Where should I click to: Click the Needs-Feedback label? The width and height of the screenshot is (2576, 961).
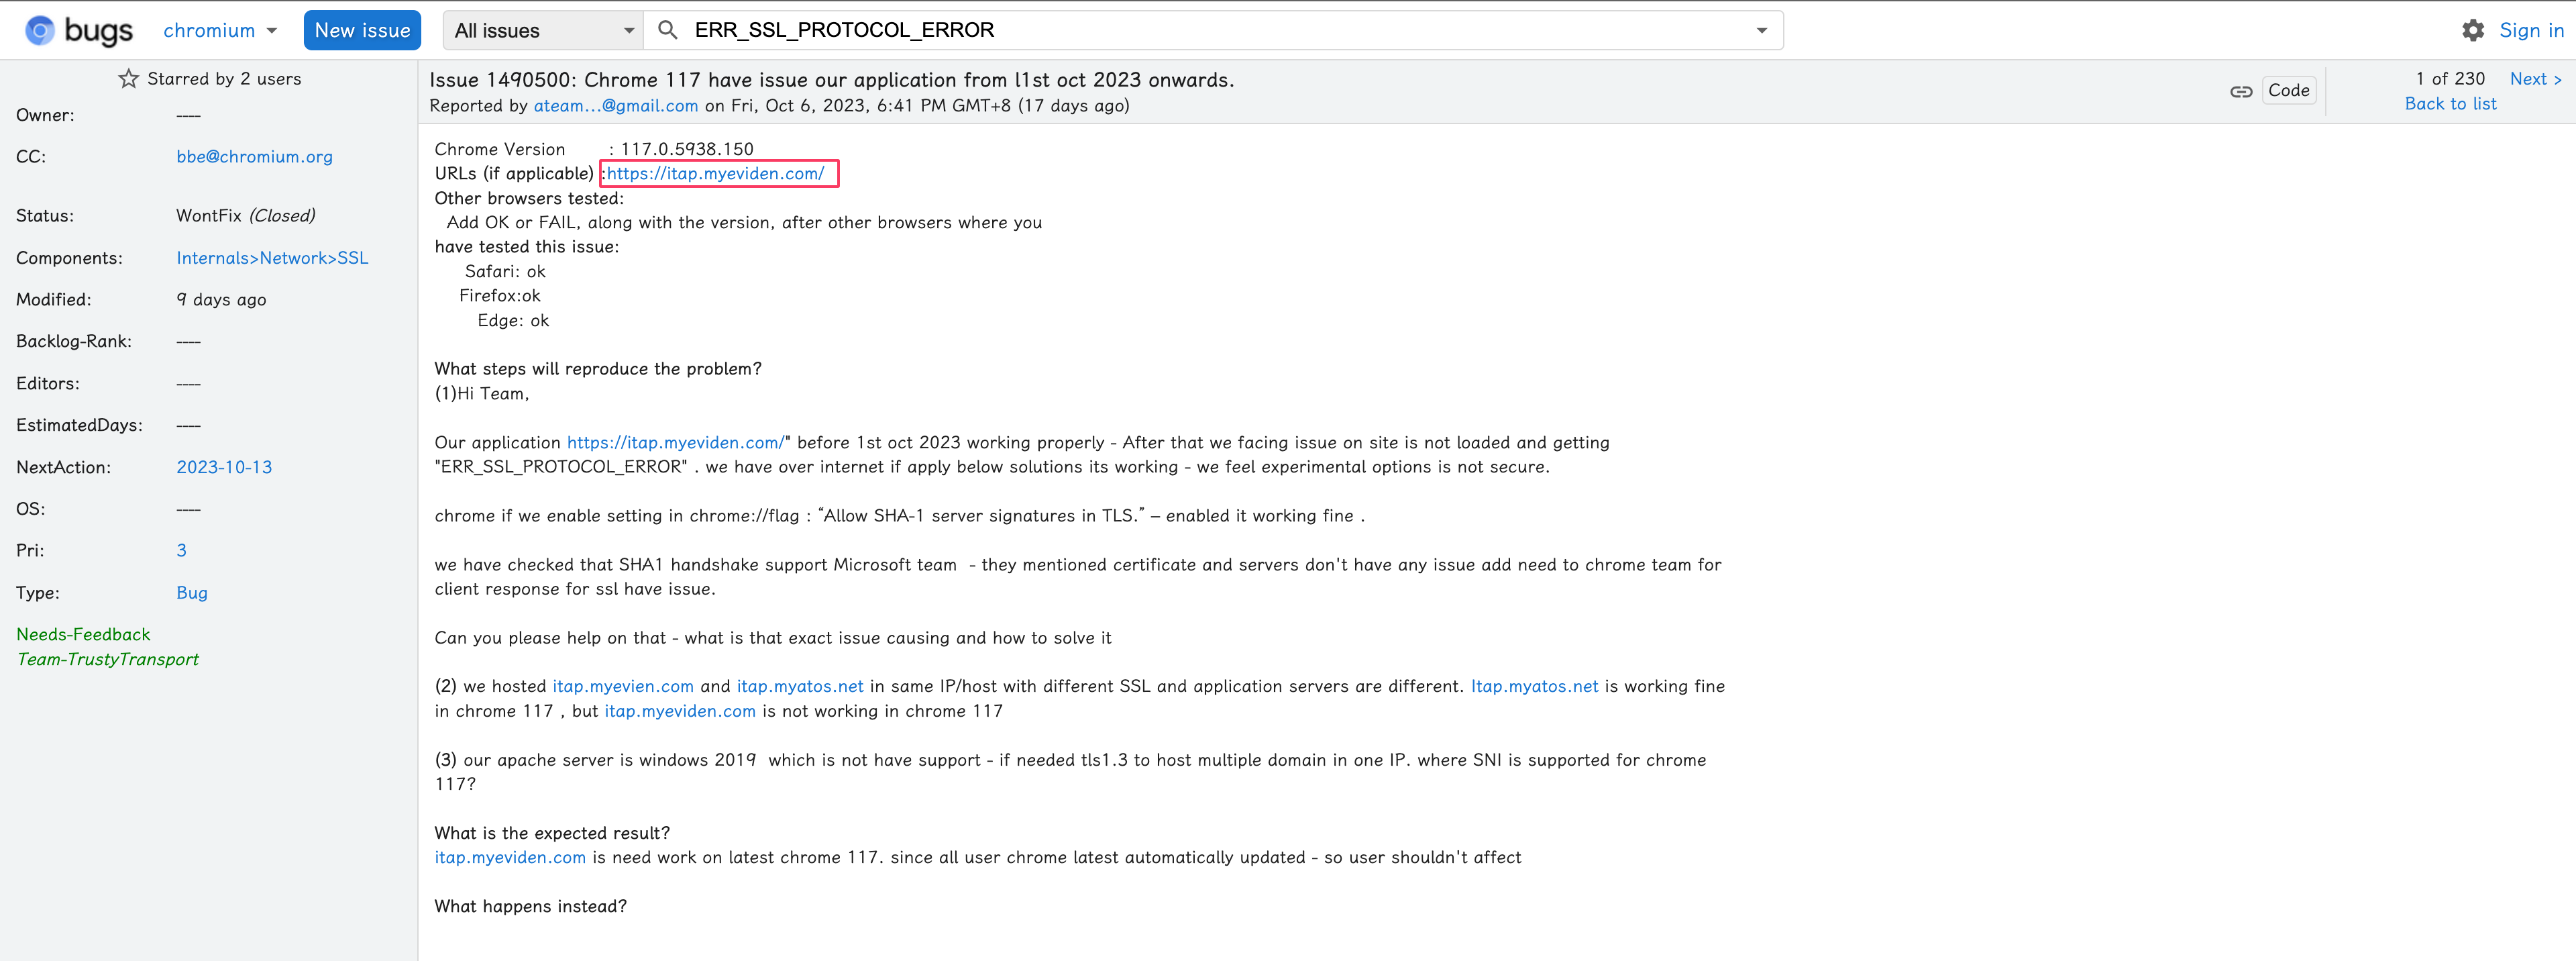coord(83,635)
